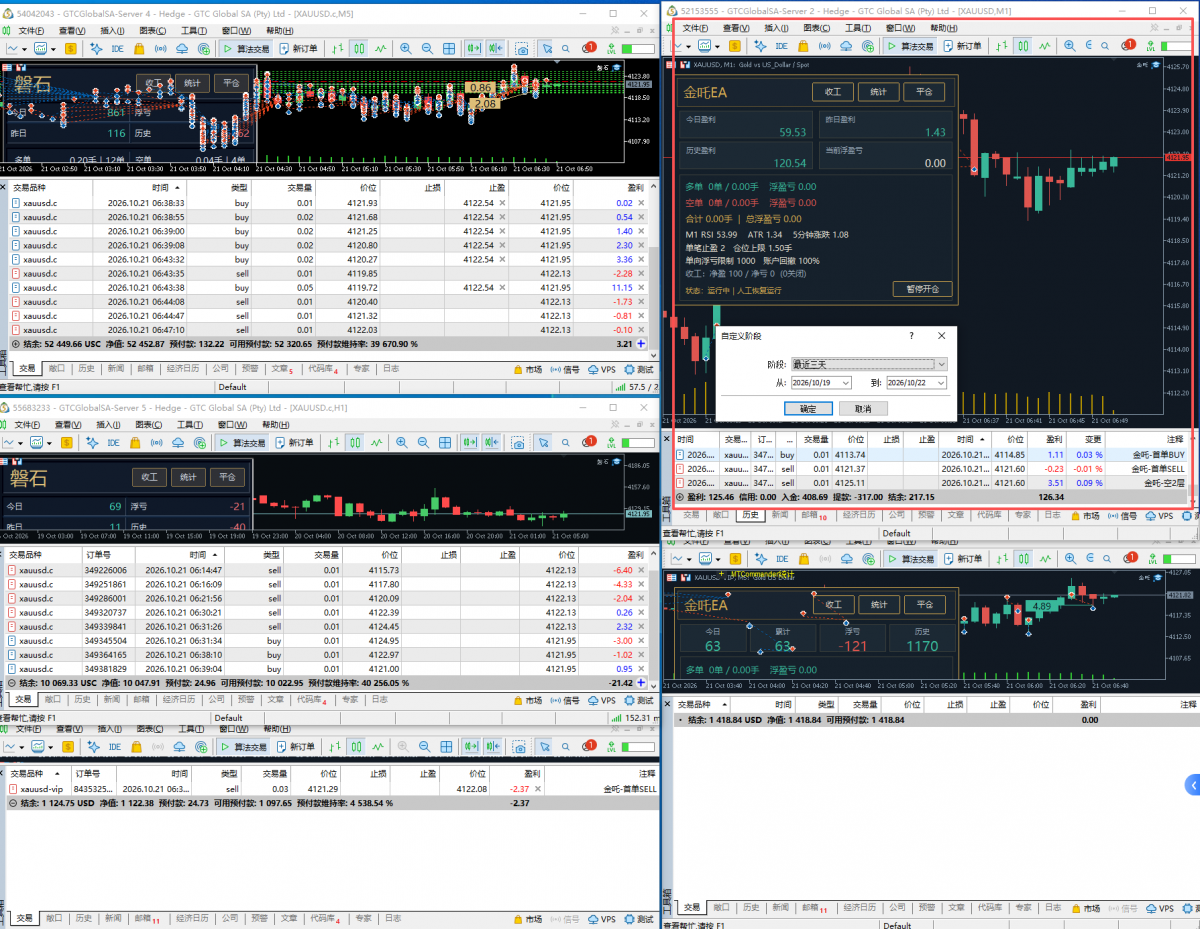
Task: Click the VPS cloud icon in the 54042043 toolbar
Action: tap(182, 48)
